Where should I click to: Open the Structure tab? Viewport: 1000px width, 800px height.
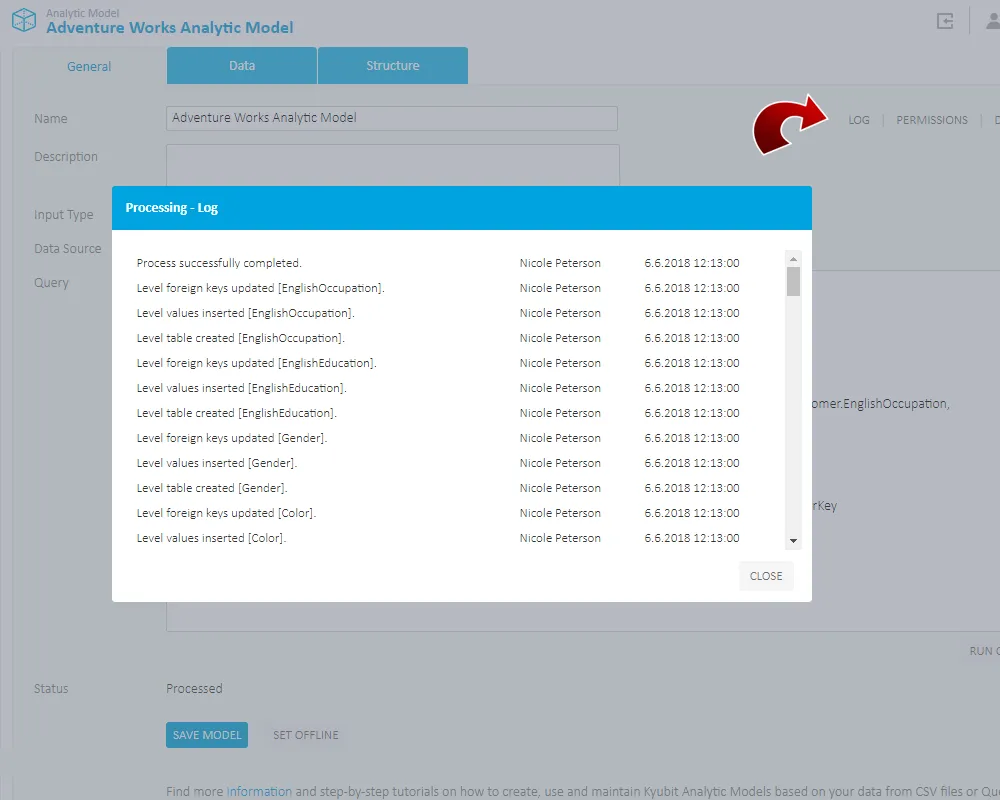pos(393,66)
